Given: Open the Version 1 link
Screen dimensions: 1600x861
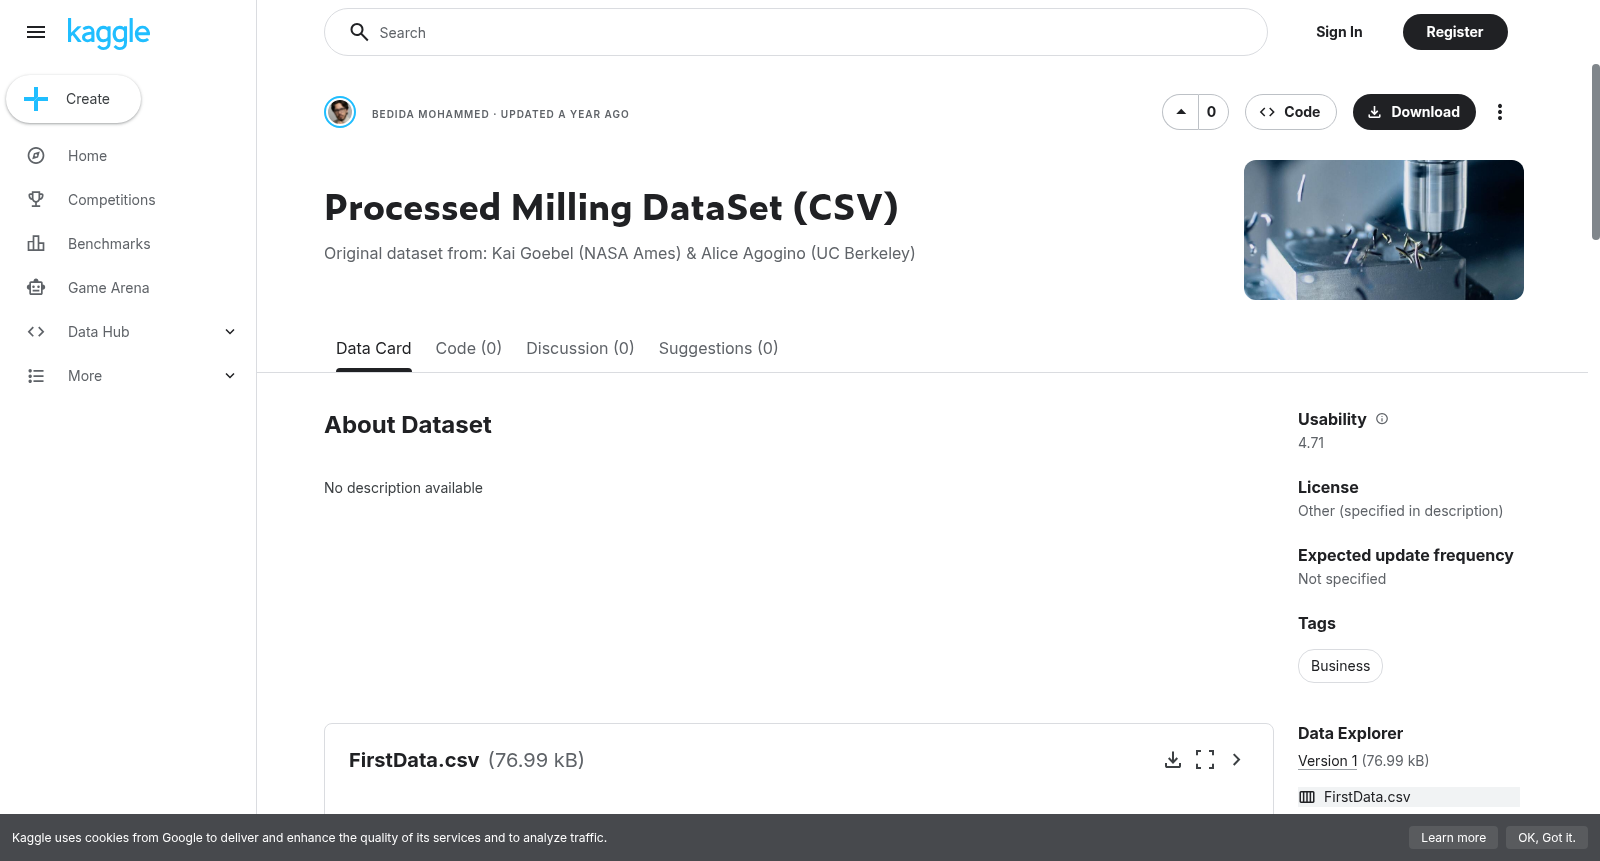Looking at the screenshot, I should [x=1327, y=761].
